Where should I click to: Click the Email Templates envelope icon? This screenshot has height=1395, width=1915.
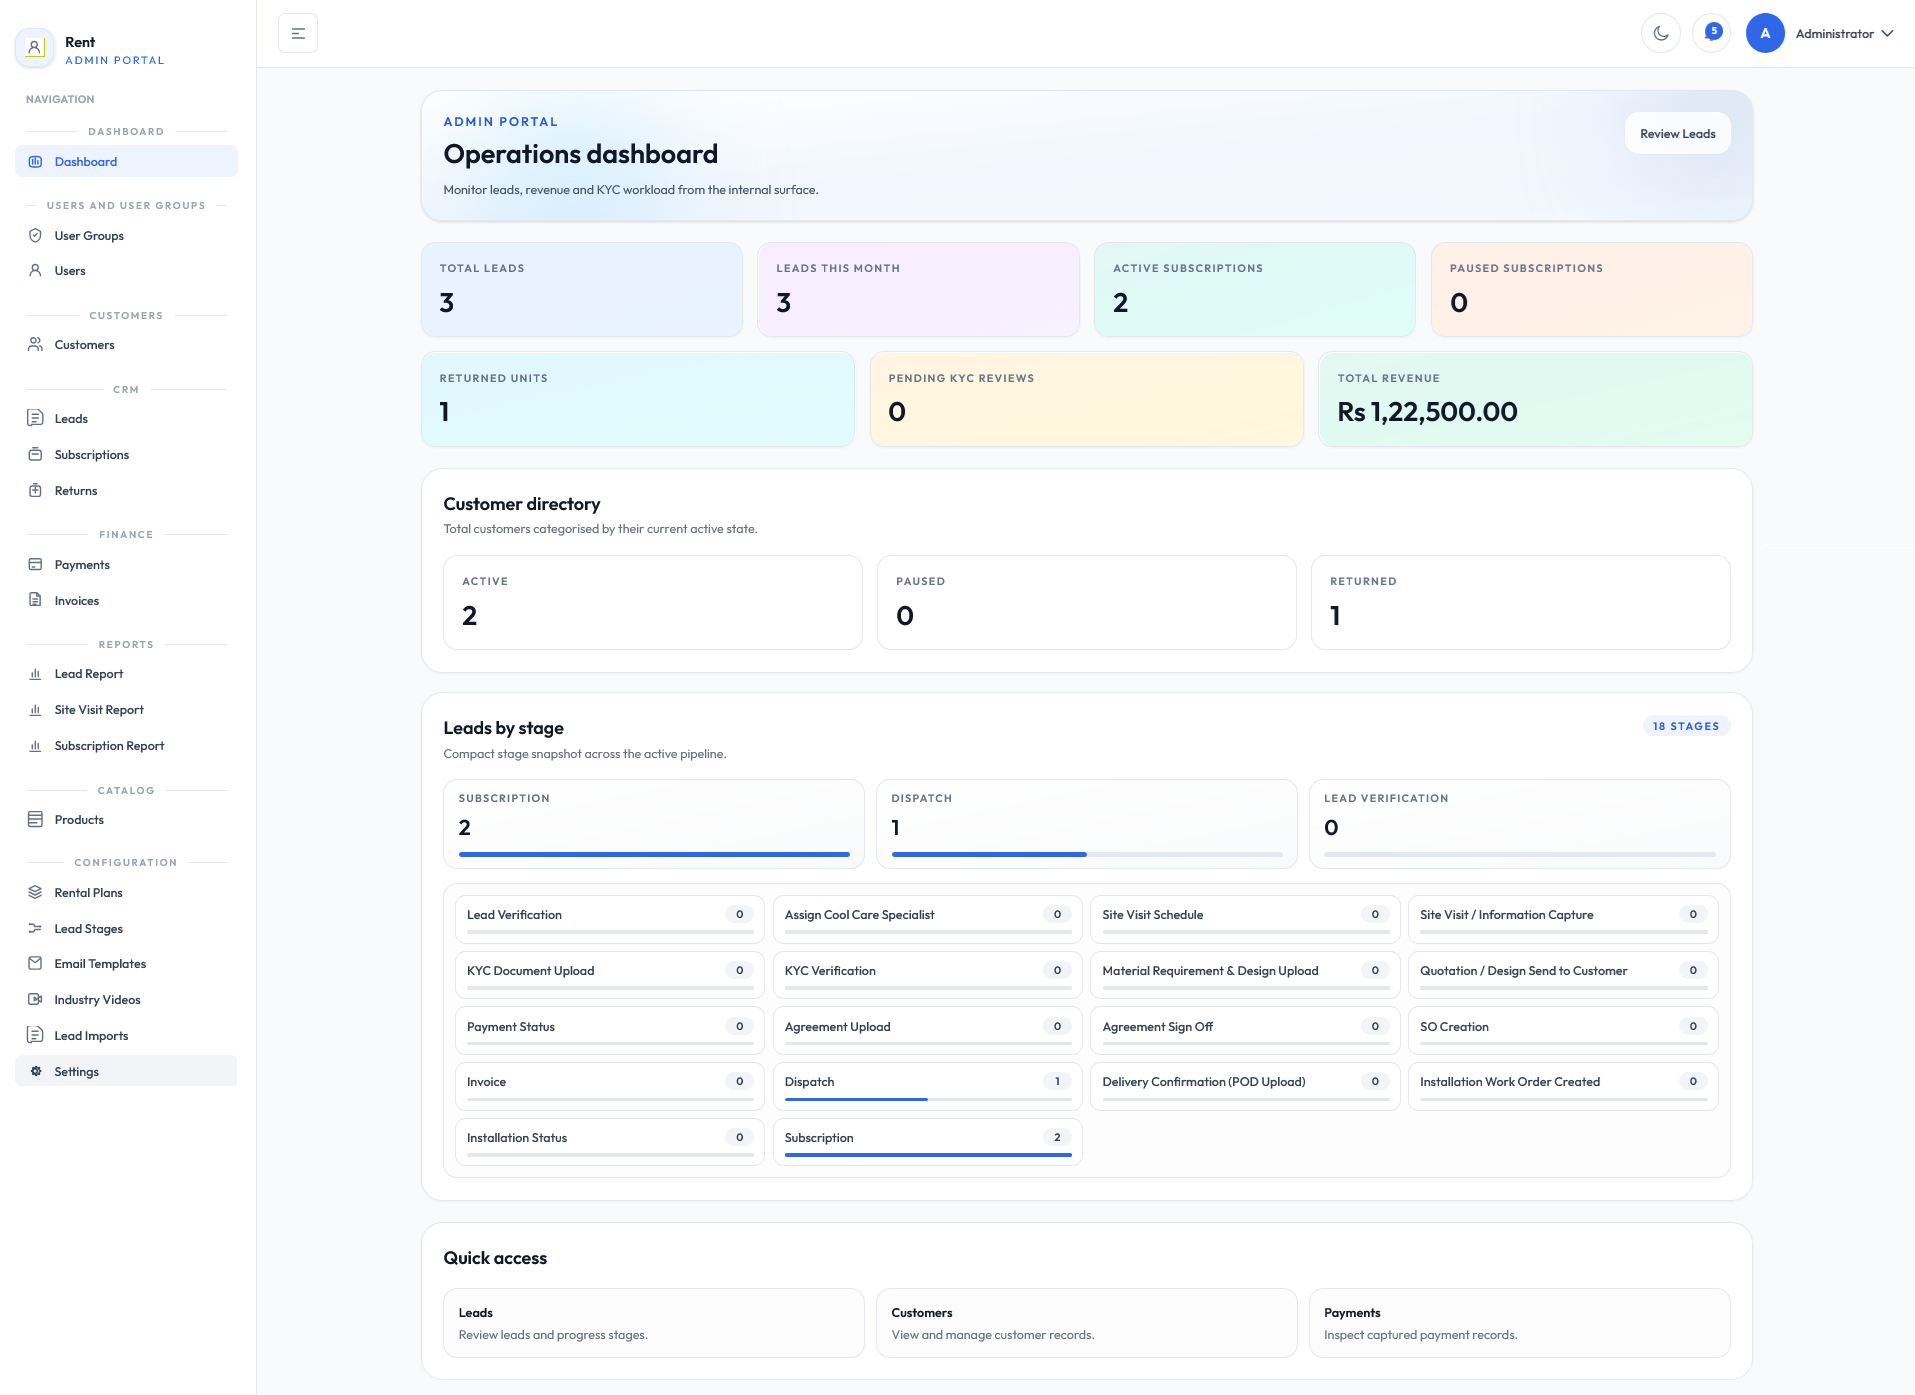35,964
